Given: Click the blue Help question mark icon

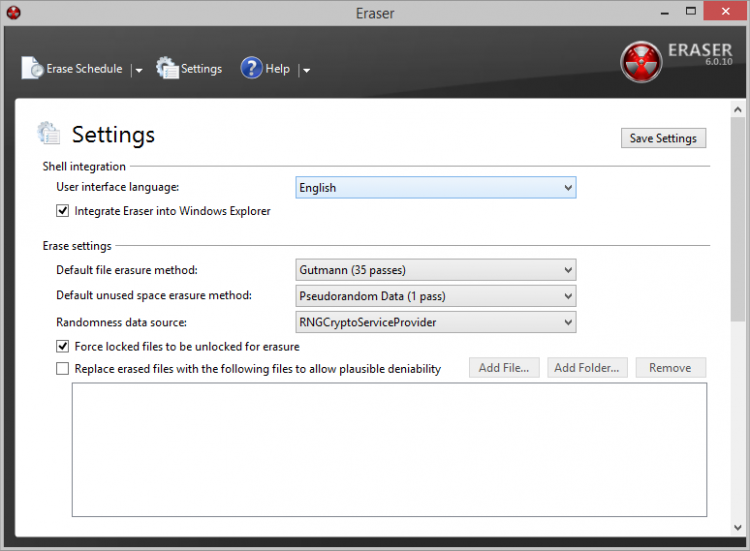Looking at the screenshot, I should point(252,68).
